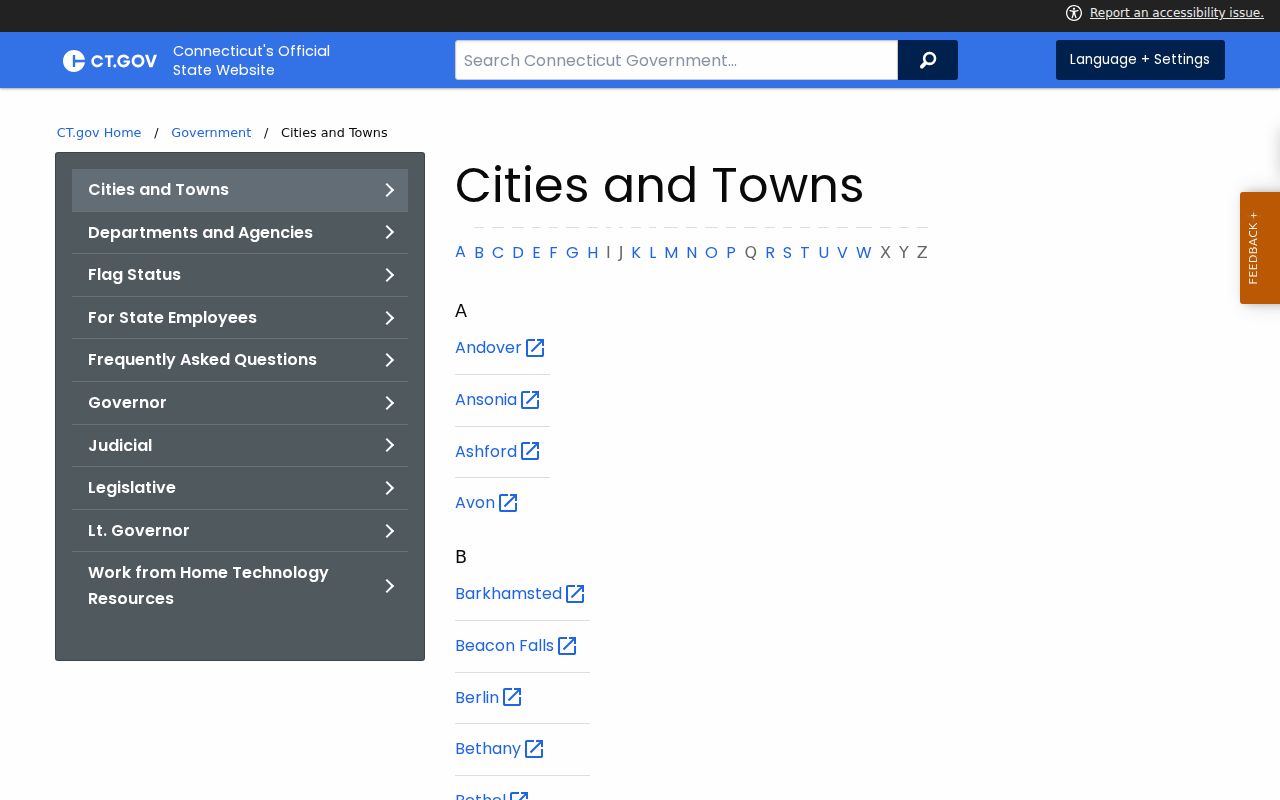Jump to letter M in index
Screen dimensions: 1280x800
point(671,253)
